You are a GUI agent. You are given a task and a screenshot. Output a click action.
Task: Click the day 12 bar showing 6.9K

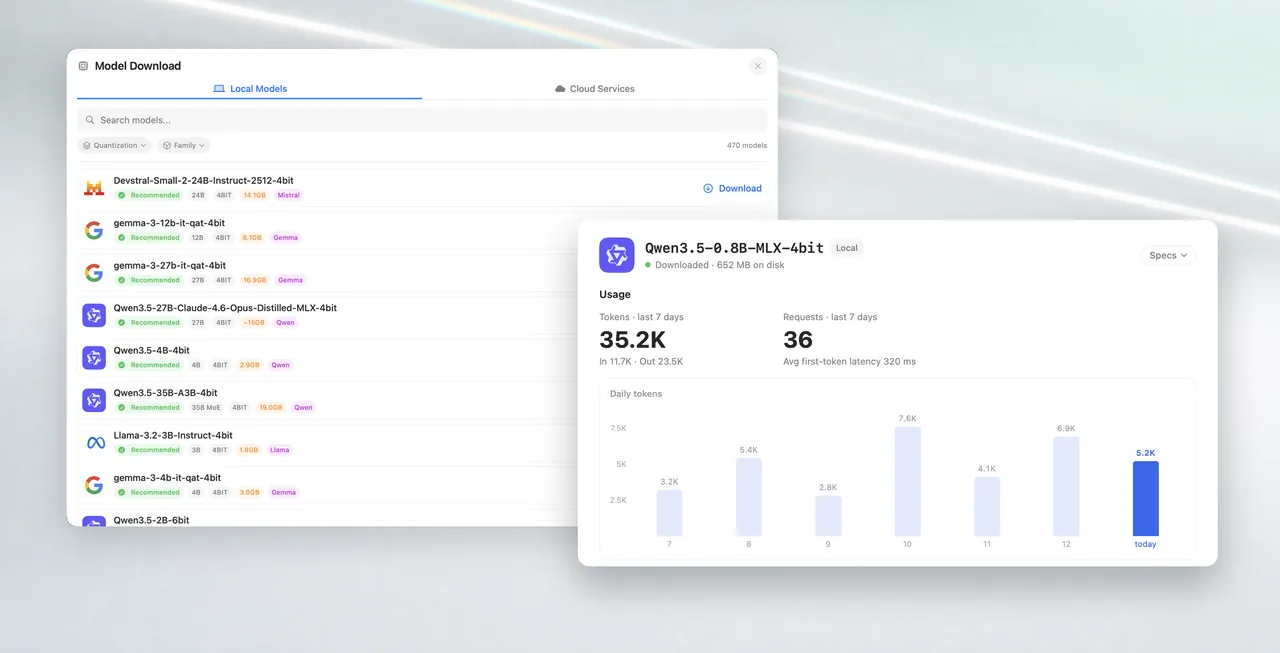tap(1066, 487)
